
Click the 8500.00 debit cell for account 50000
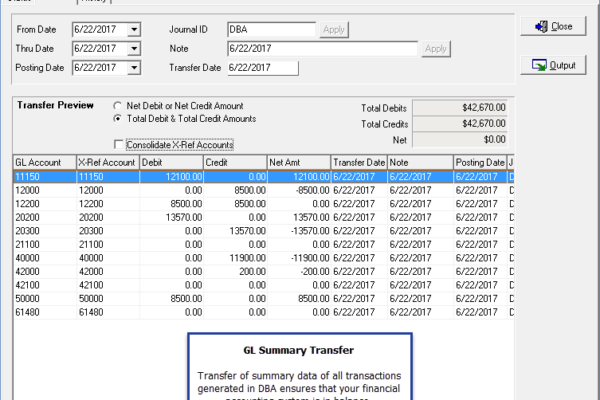(171, 299)
